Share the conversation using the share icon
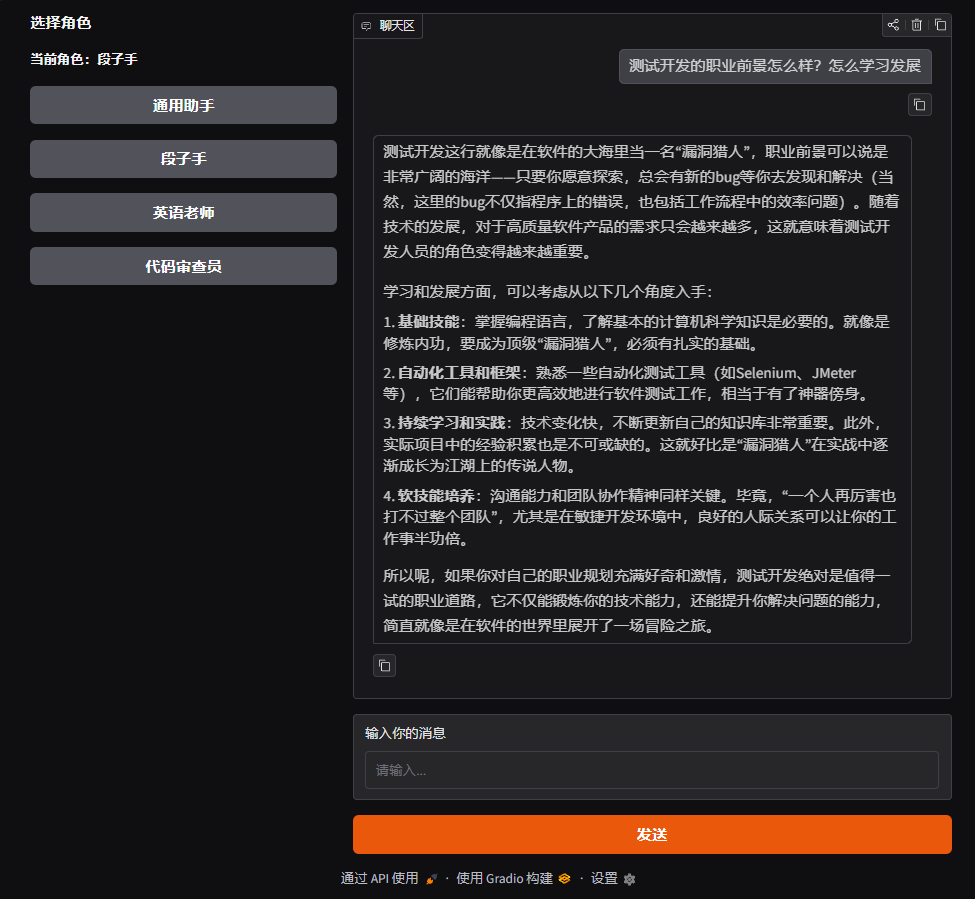This screenshot has width=975, height=899. 893,25
